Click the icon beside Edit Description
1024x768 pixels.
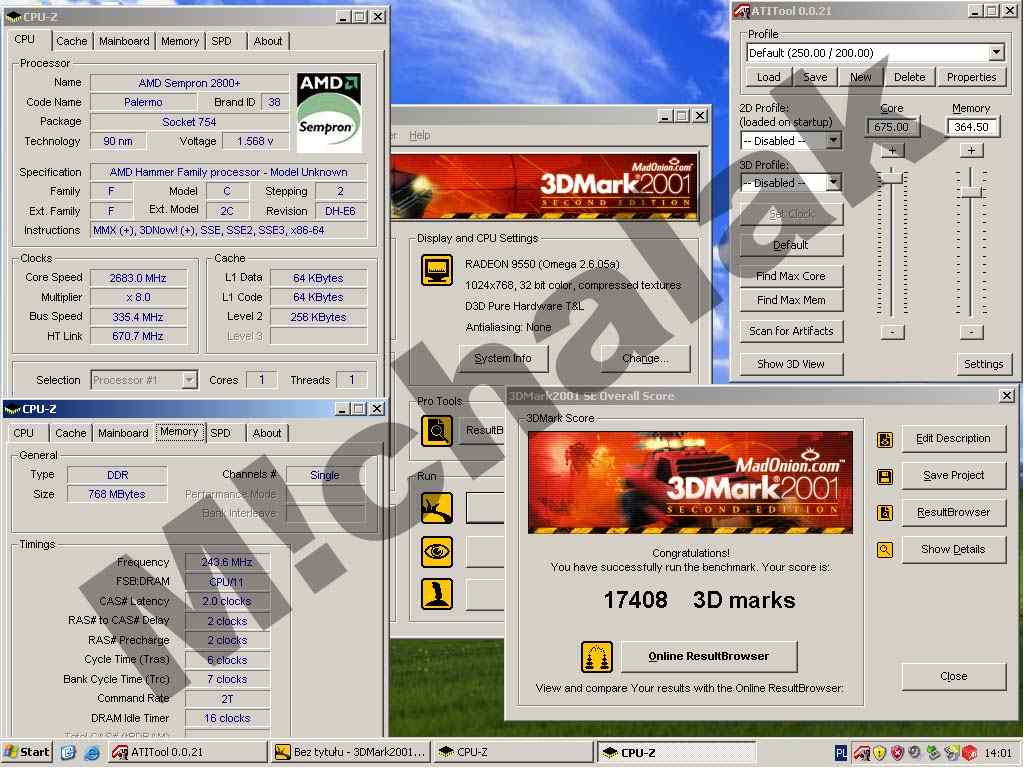(885, 440)
